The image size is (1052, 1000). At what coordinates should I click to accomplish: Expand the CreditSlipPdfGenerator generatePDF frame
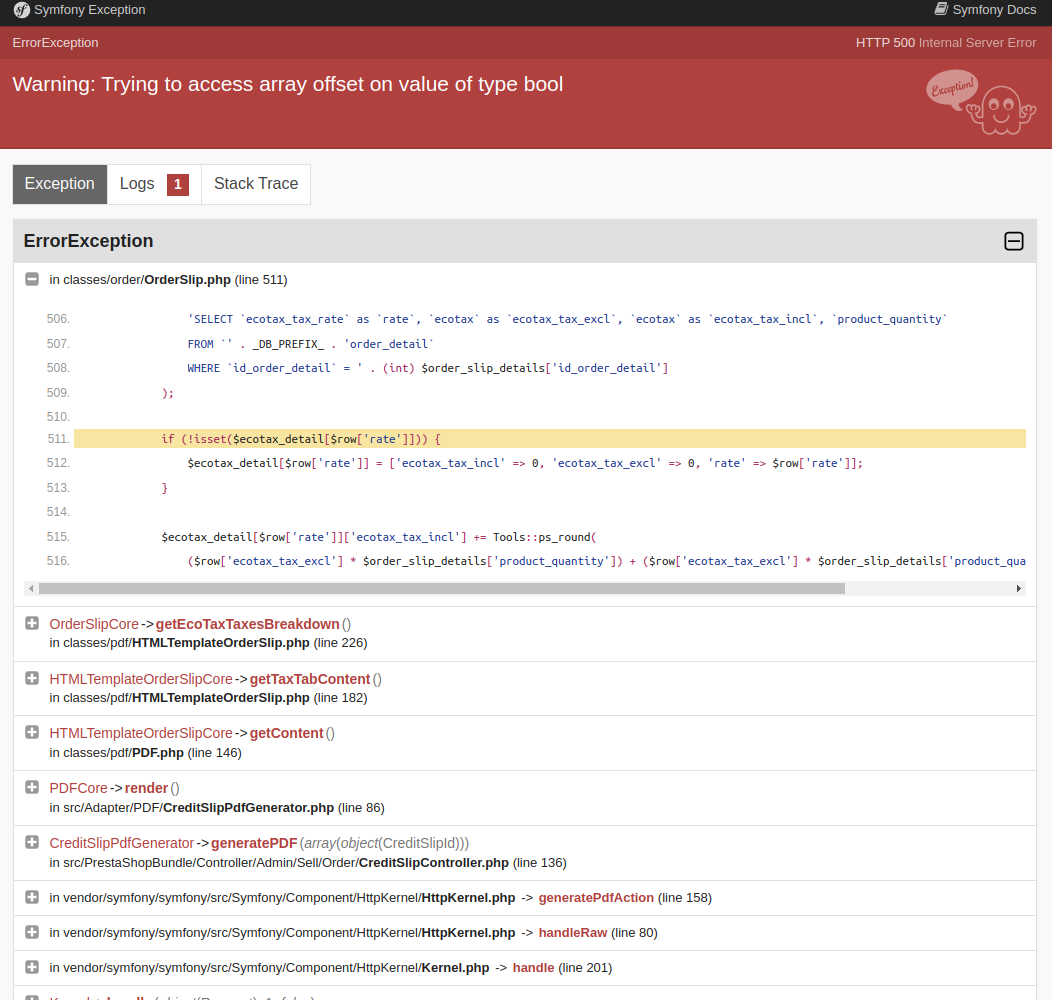pyautogui.click(x=31, y=843)
